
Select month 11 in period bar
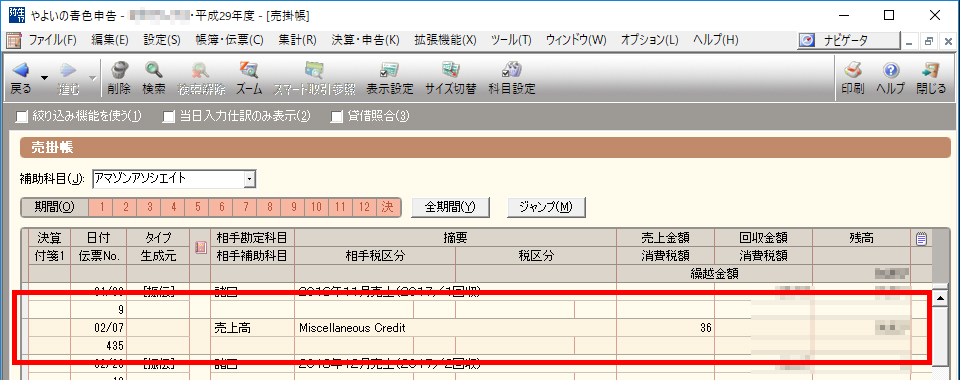340,207
